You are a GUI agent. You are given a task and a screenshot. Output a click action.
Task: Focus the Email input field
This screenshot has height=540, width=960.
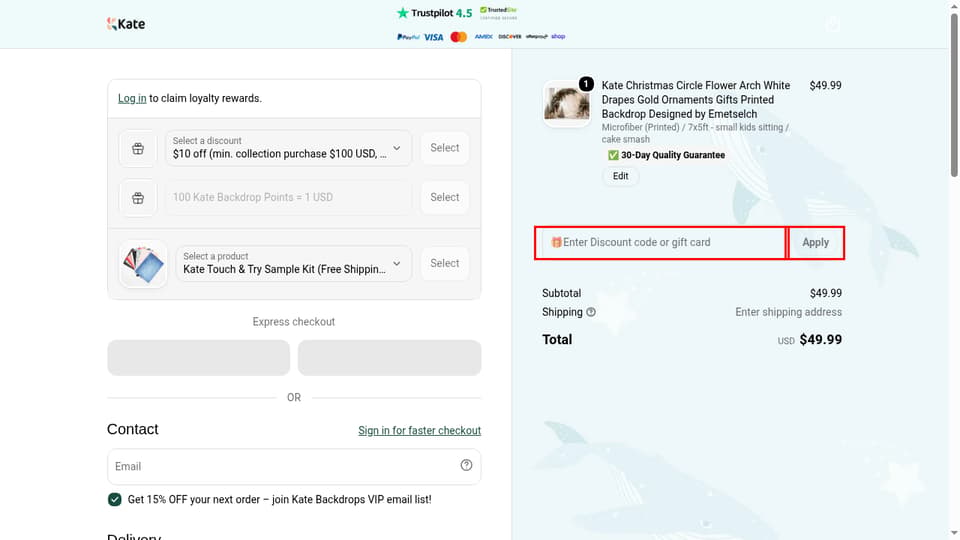[294, 467]
